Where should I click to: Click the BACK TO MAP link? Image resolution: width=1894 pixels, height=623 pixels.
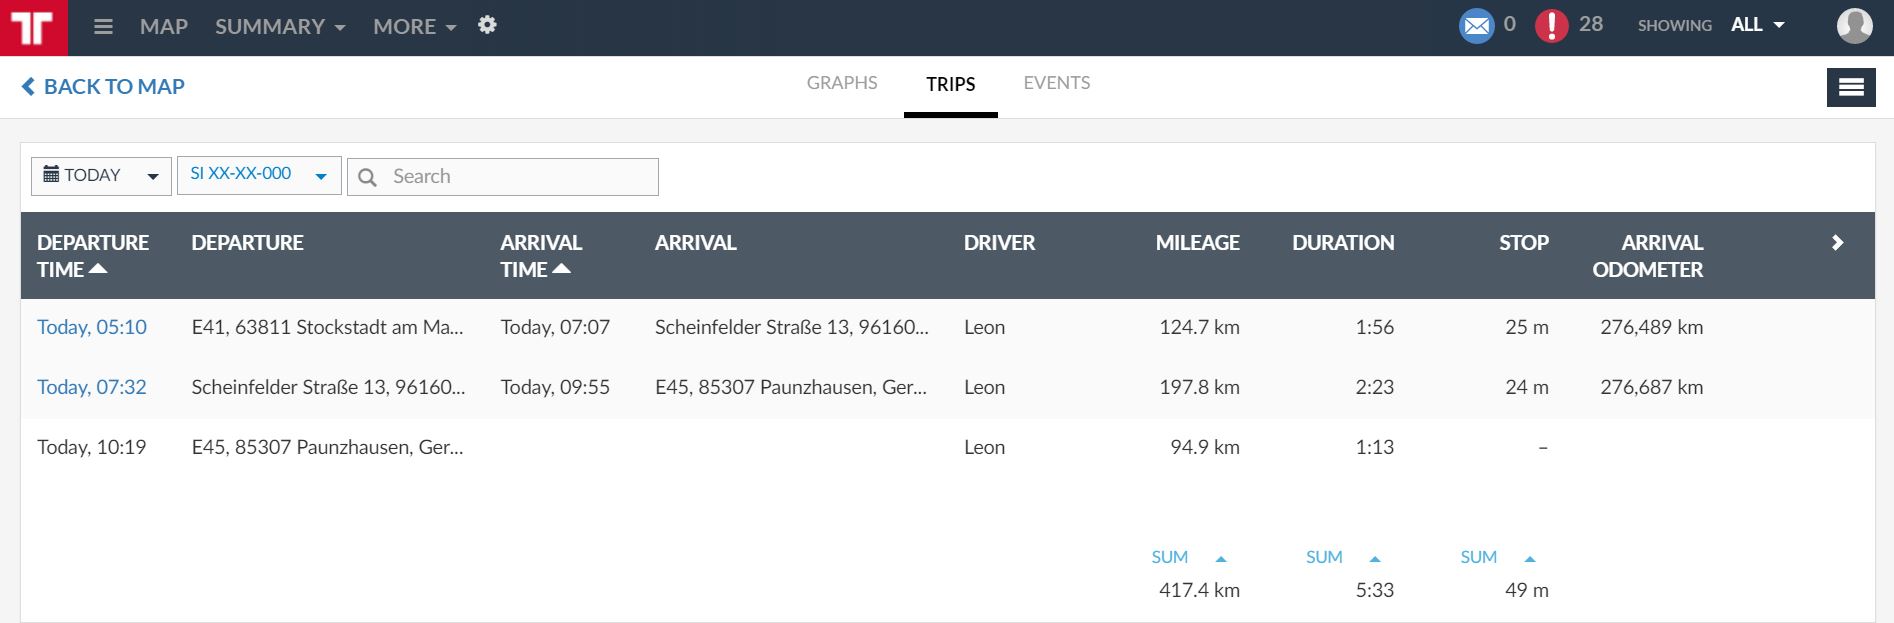(x=103, y=87)
